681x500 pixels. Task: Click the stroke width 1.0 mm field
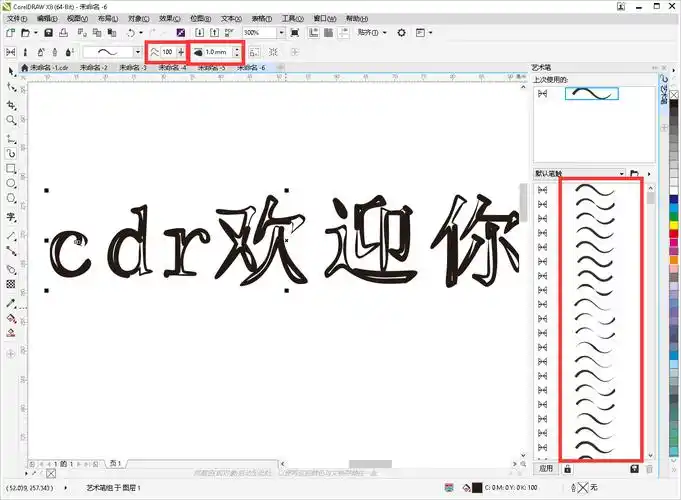coord(218,52)
